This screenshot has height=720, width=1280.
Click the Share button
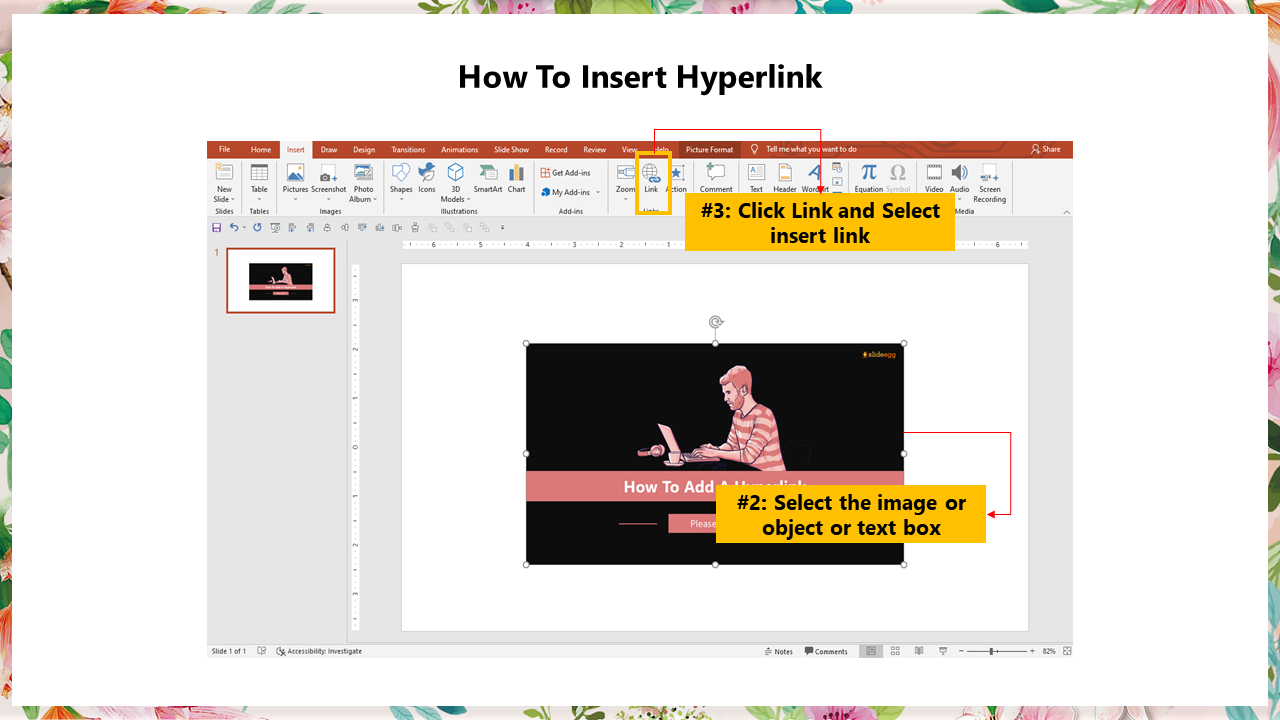1046,149
